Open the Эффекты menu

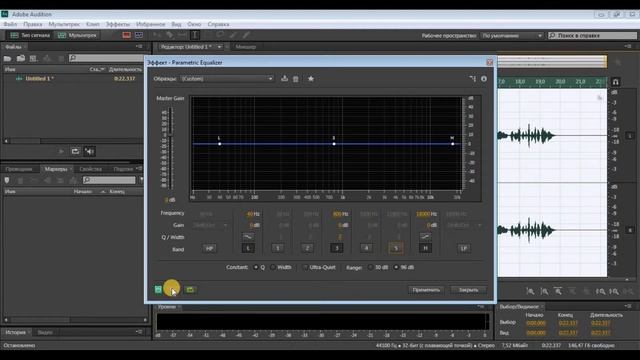coord(118,24)
